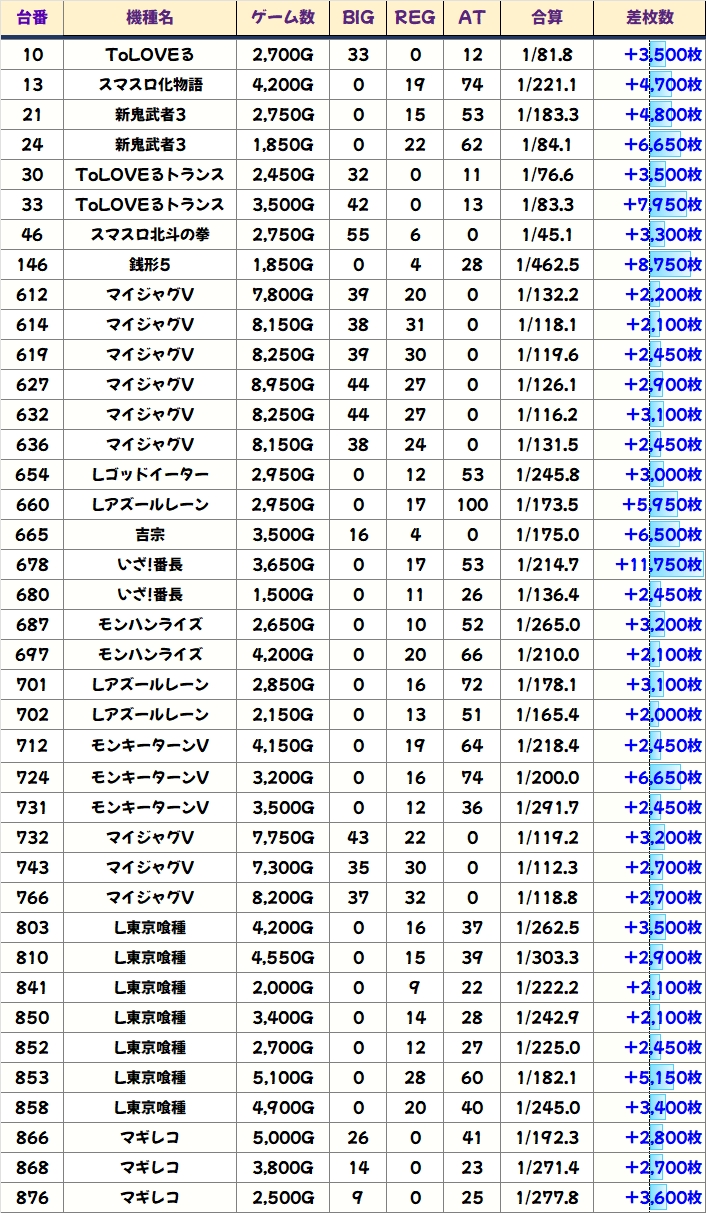The height and width of the screenshot is (1213, 706).
Task: Select the AT column header
Action: coord(473,18)
